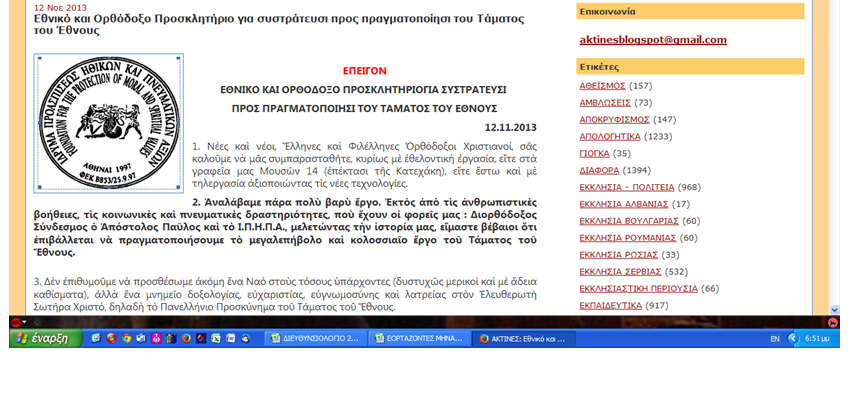Switch to the ΔΙΕΥΘΥΝΣΙΟΛΟΓΙΟ taskbar window
This screenshot has height=400, width=848.
coord(314,338)
